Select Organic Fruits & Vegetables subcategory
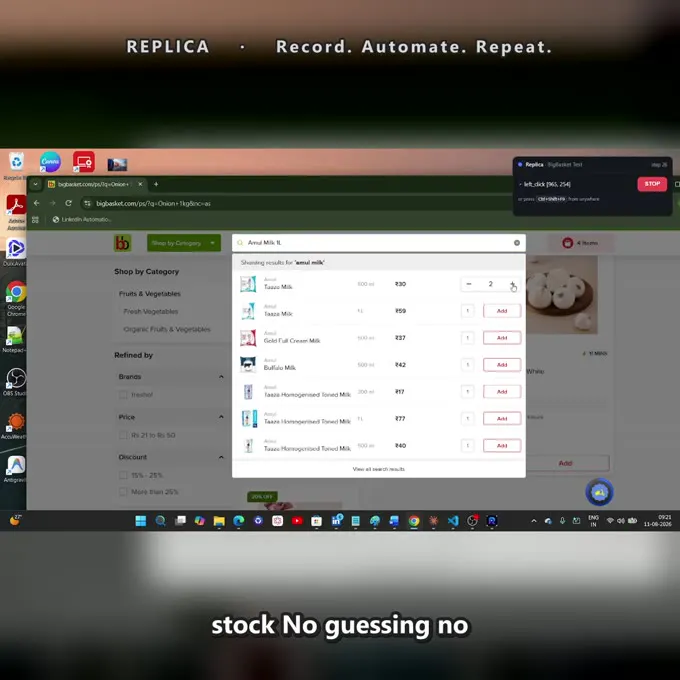680x680 pixels. point(167,329)
